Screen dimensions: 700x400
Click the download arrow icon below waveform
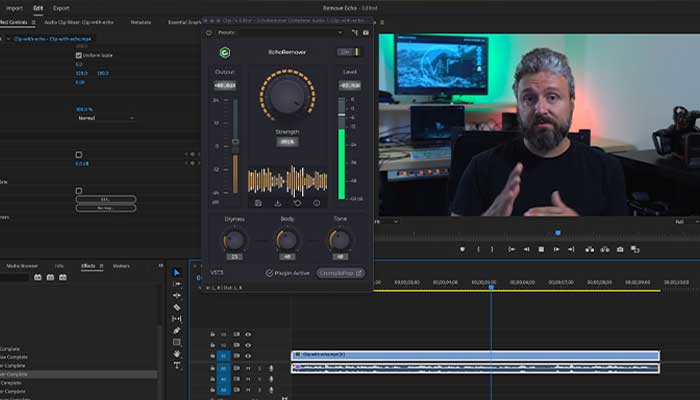pos(278,203)
